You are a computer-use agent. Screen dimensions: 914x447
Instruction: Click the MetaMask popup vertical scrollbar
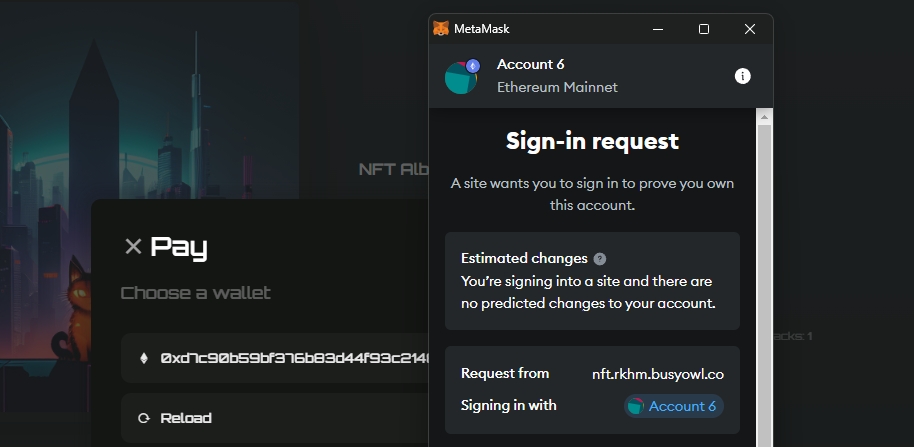[764, 280]
